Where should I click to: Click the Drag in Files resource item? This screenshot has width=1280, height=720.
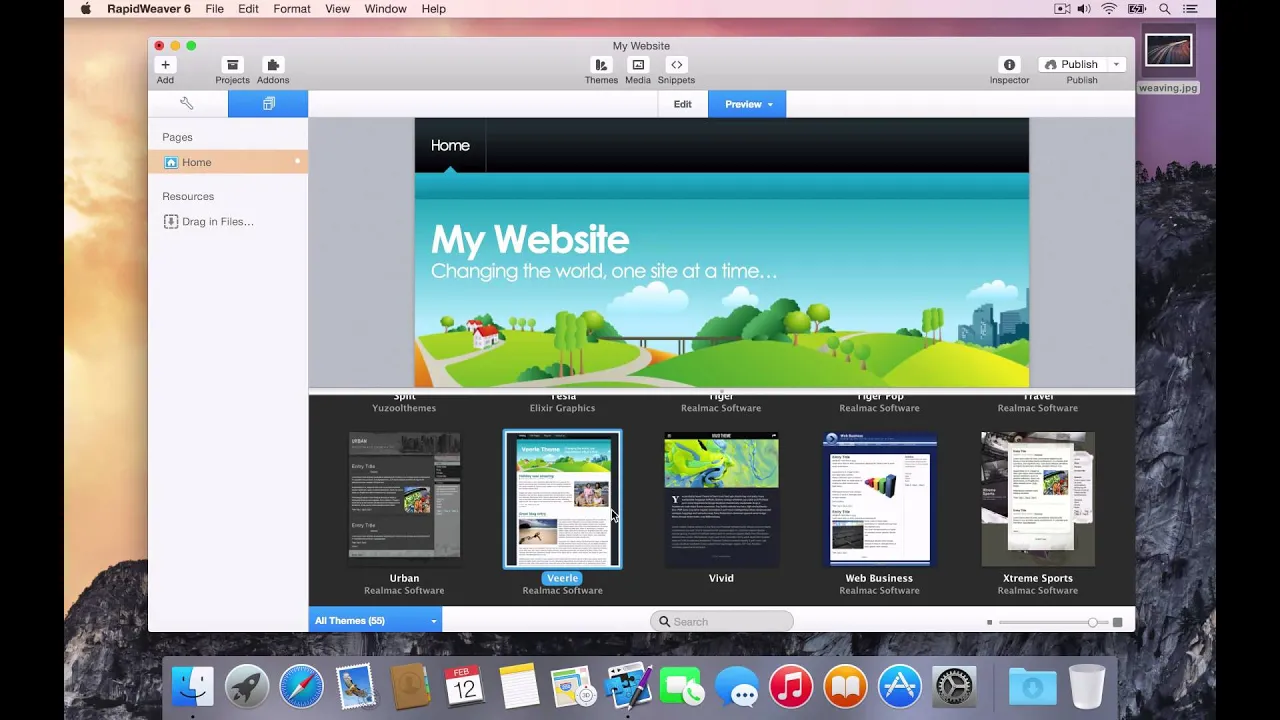click(x=209, y=222)
